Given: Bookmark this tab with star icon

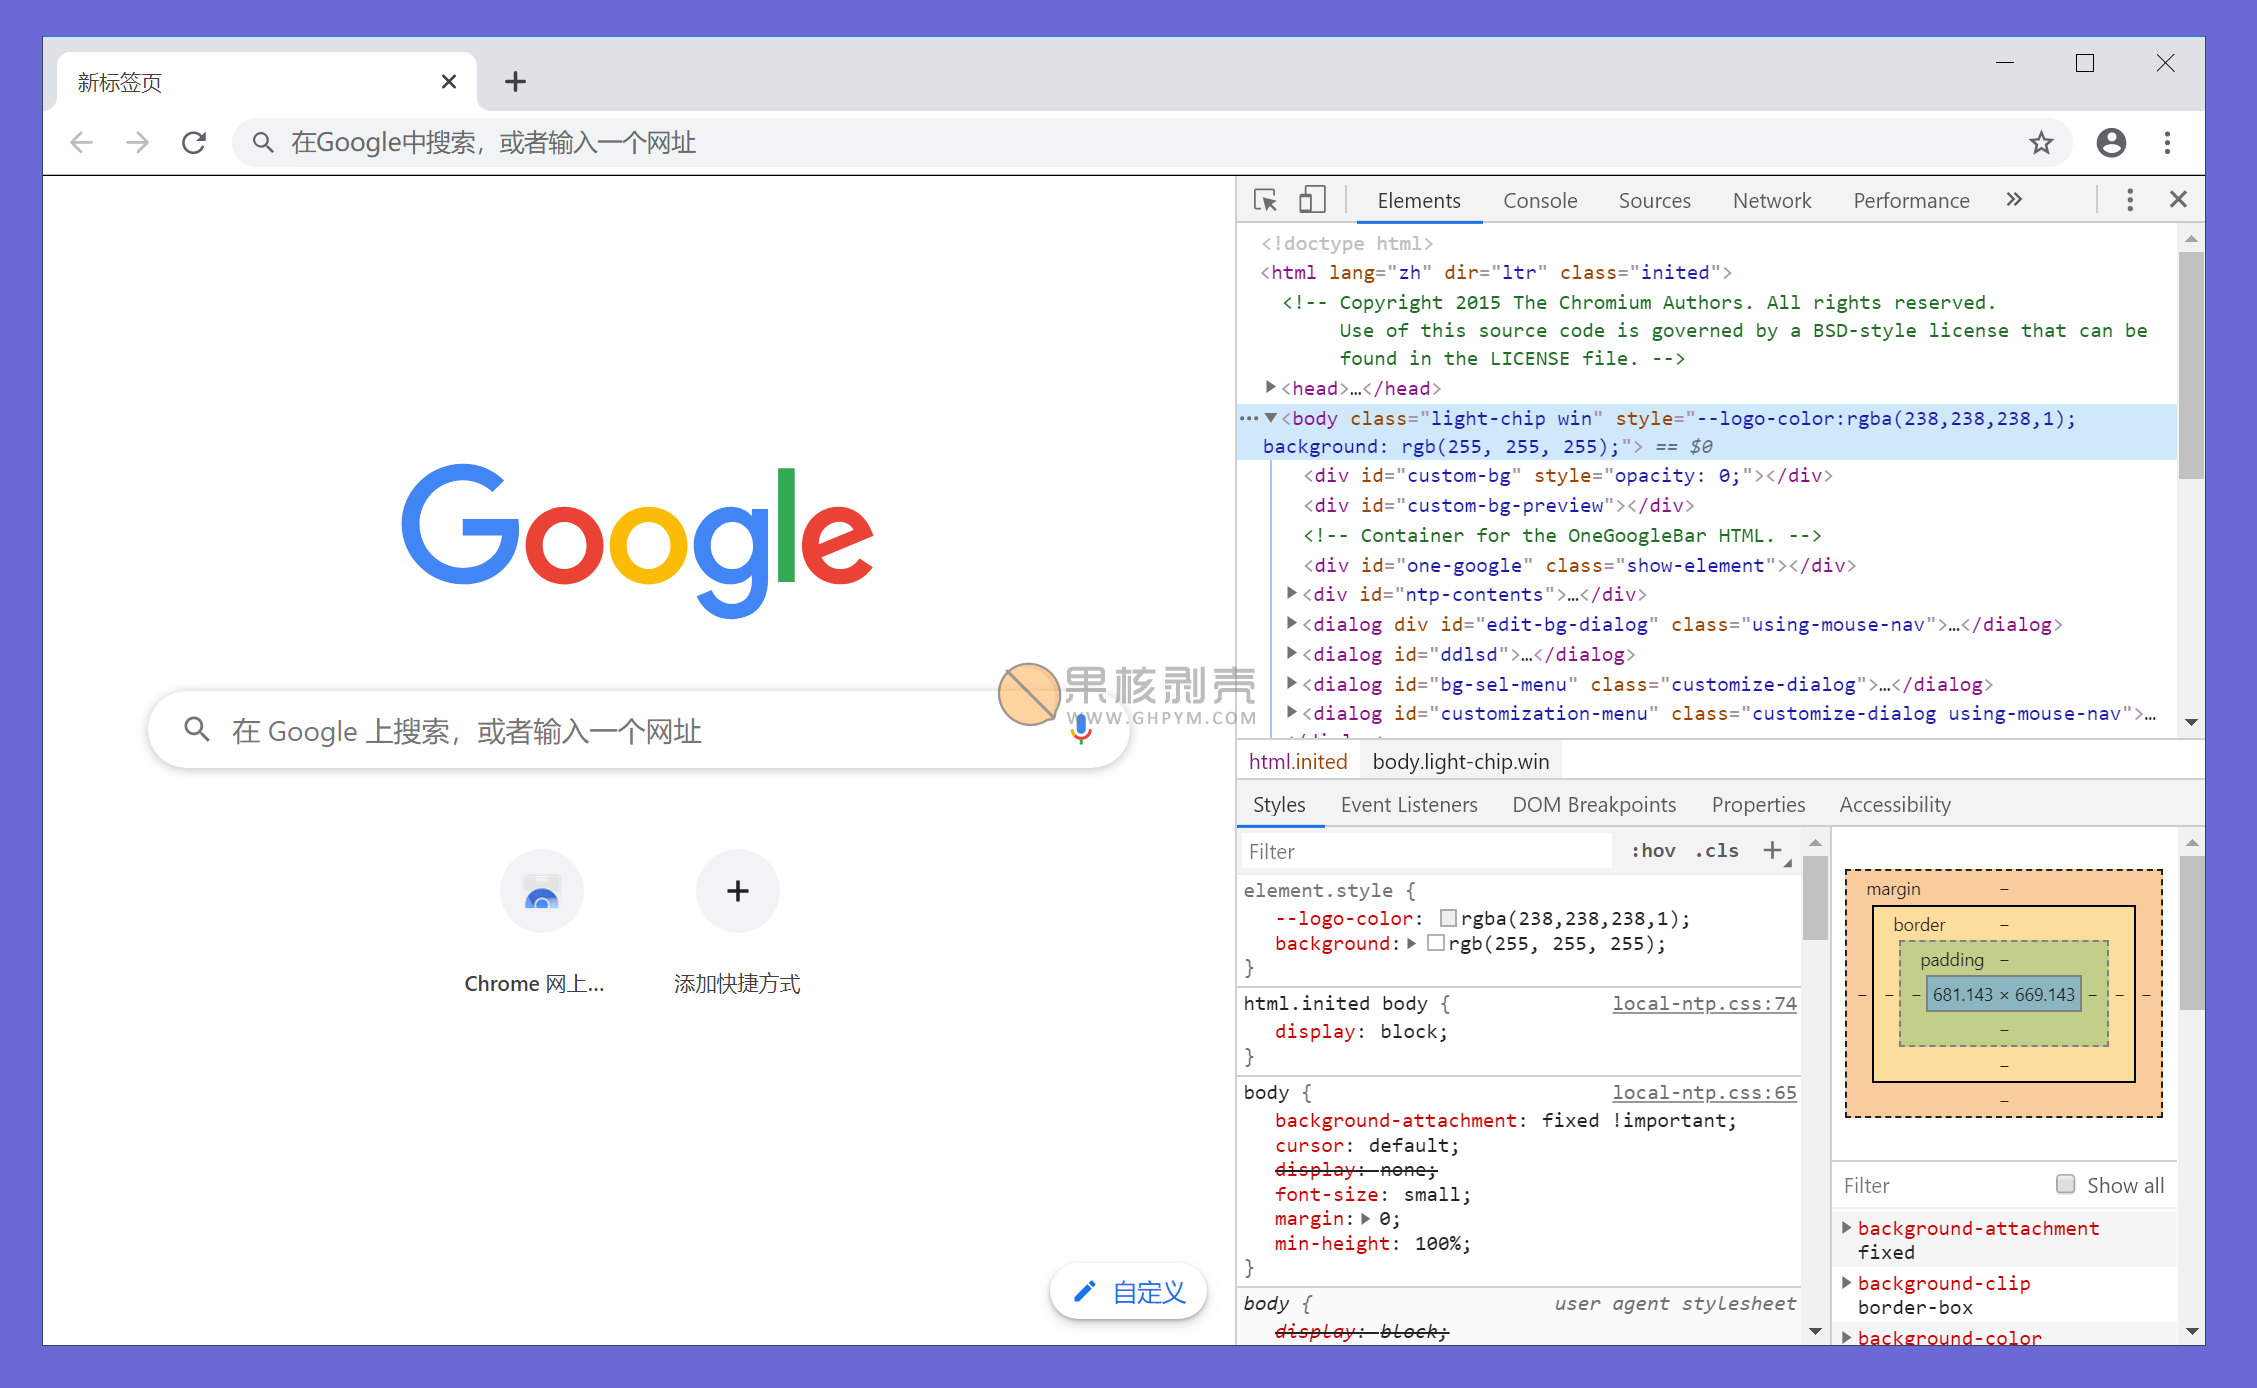Looking at the screenshot, I should tap(2040, 143).
